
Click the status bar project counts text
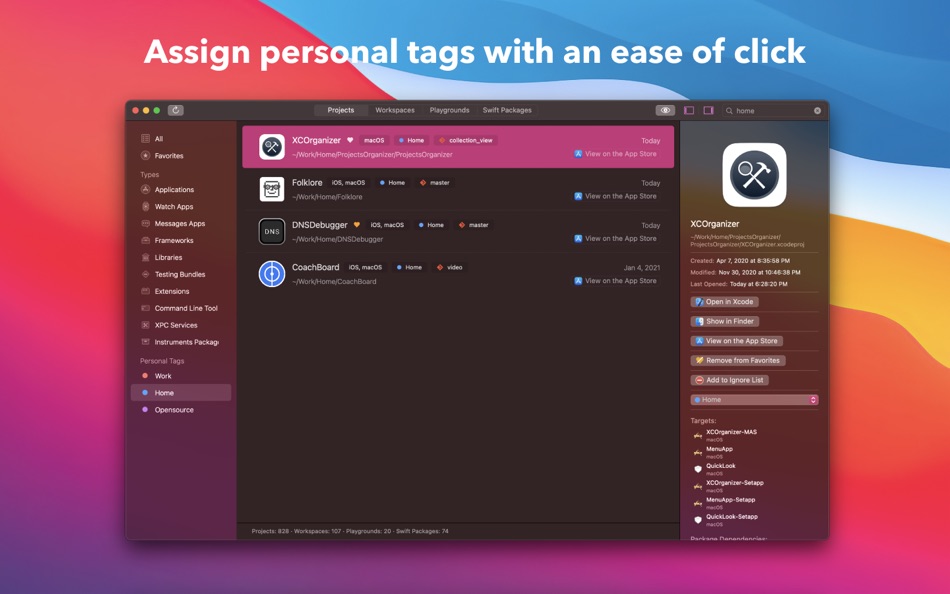(350, 532)
